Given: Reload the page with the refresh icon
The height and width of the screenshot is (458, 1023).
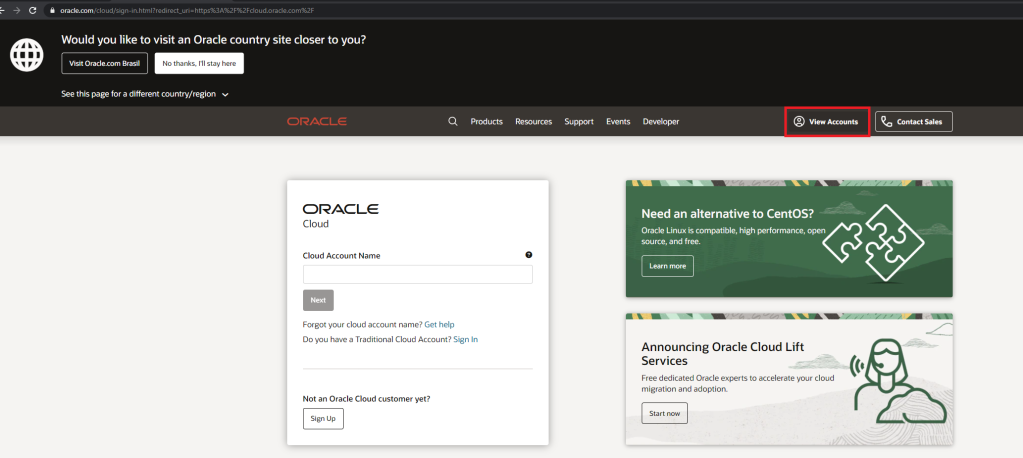Looking at the screenshot, I should 33,10.
